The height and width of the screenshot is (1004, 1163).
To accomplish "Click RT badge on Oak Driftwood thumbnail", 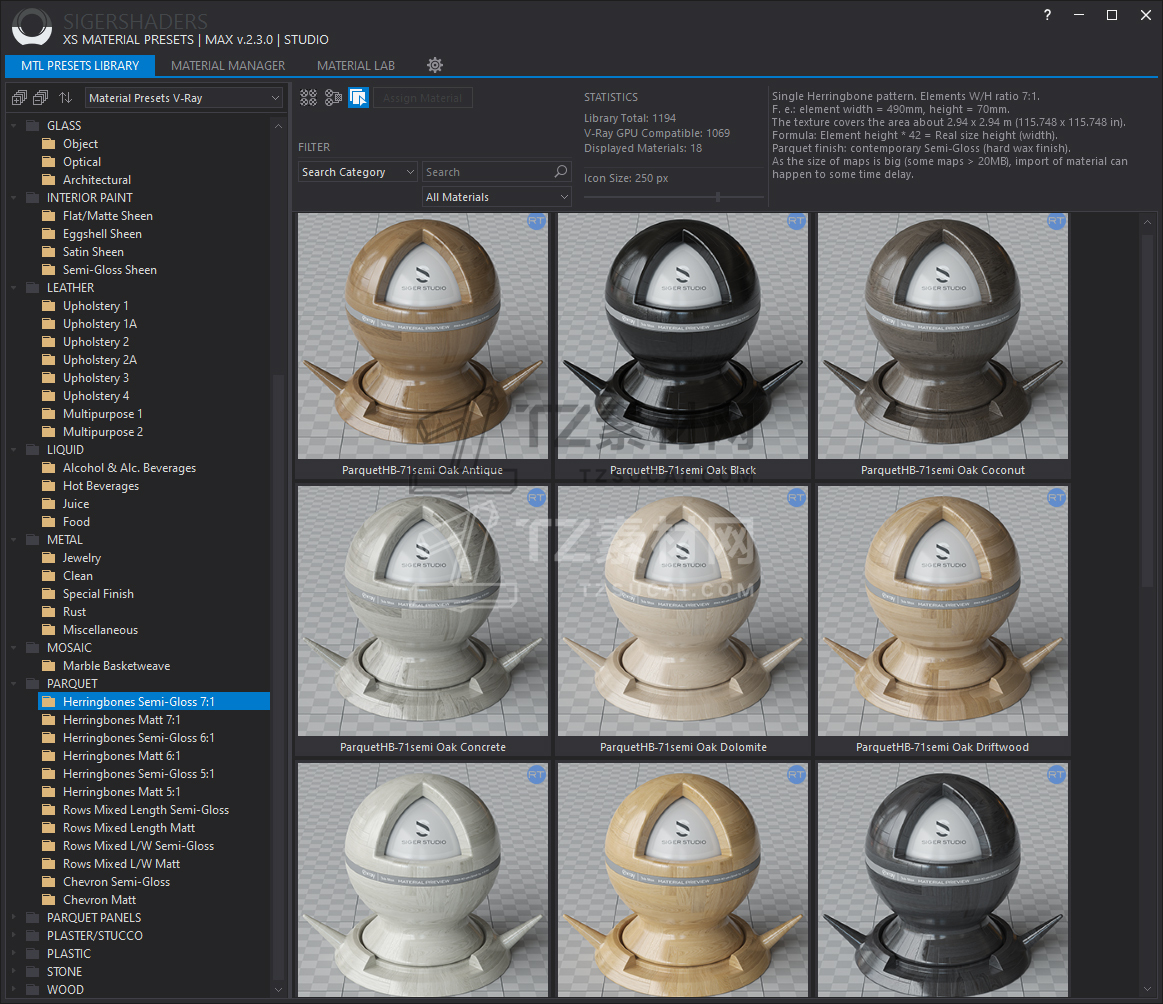I will pos(1056,498).
